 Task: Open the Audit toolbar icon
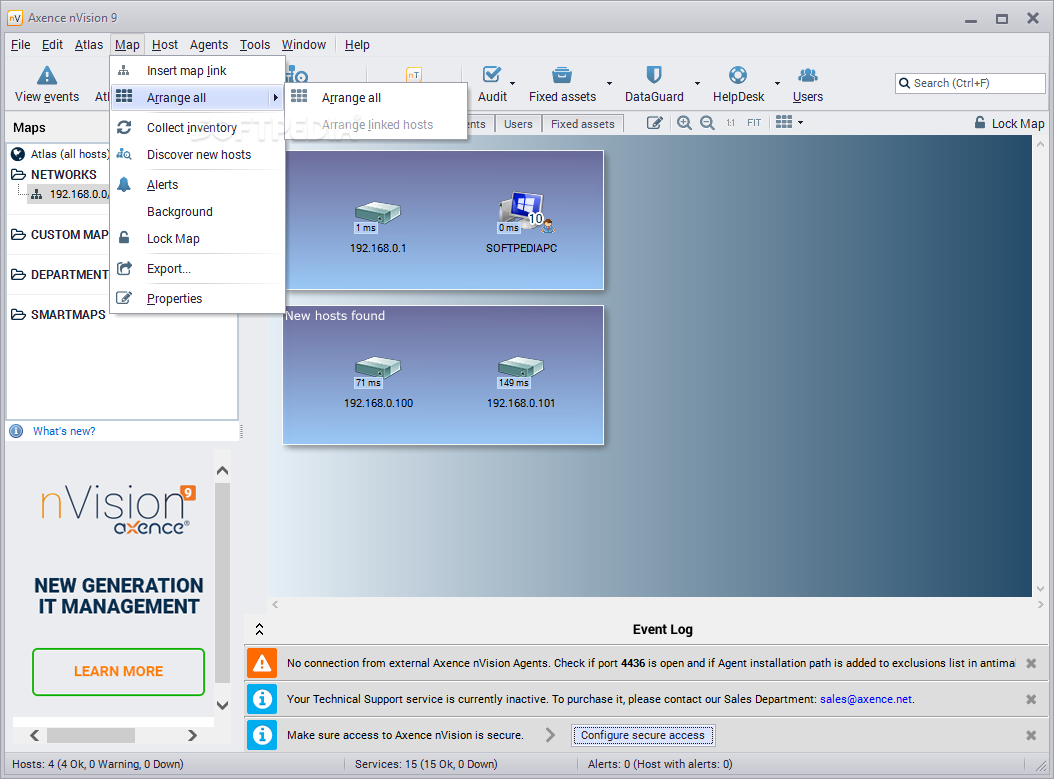(492, 75)
